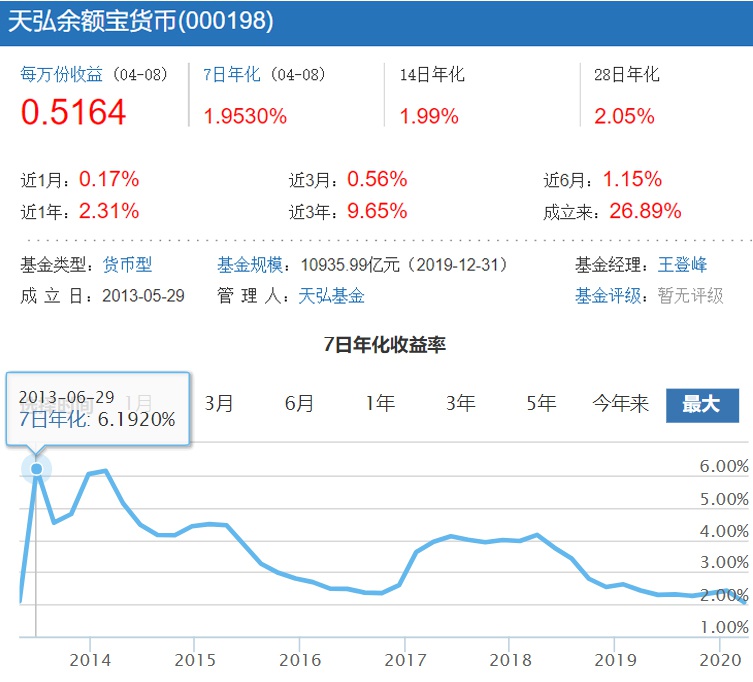Click the 2020 x-axis label
Screen dimensions: 753x682
(x=721, y=660)
